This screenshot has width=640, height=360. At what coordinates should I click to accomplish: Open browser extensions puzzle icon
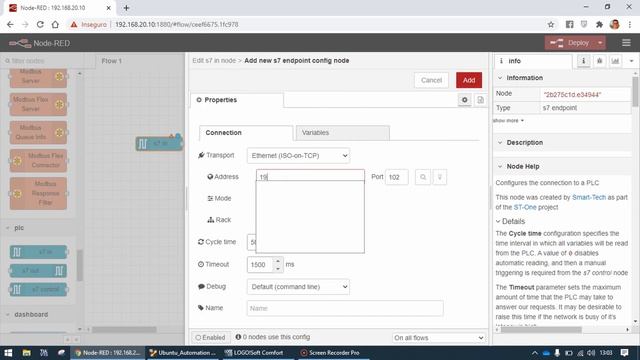tap(599, 24)
